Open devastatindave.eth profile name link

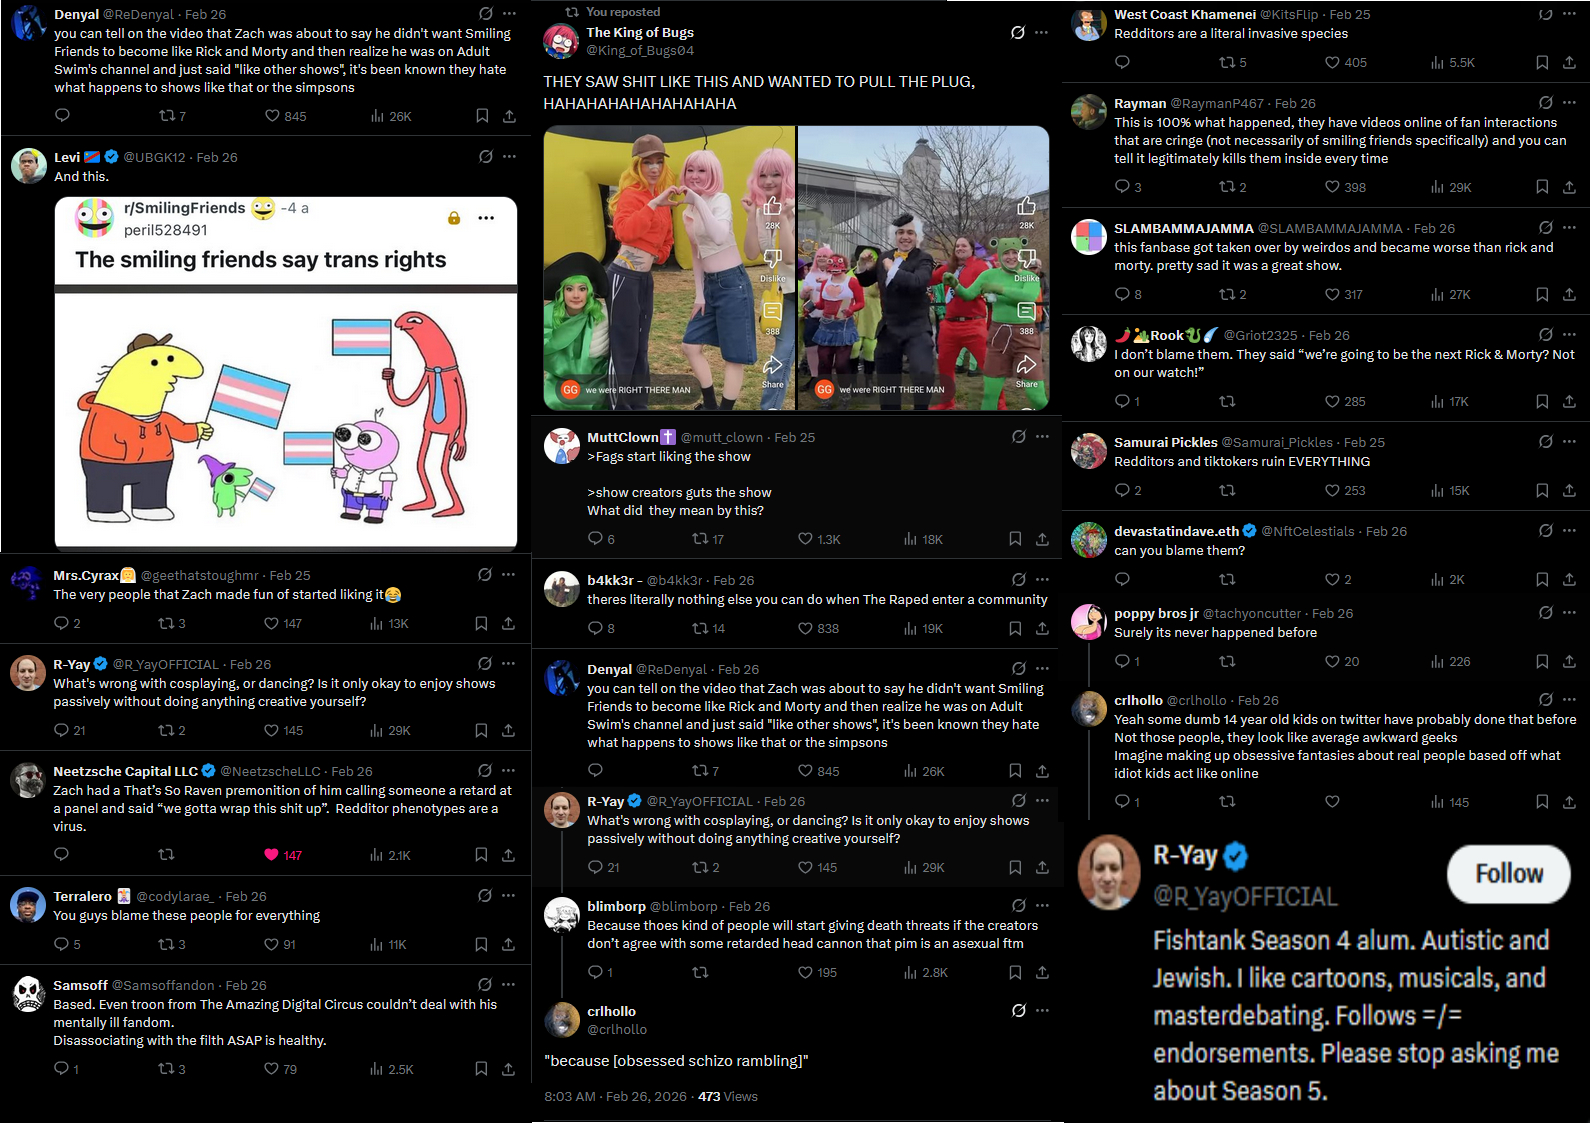tap(1176, 531)
